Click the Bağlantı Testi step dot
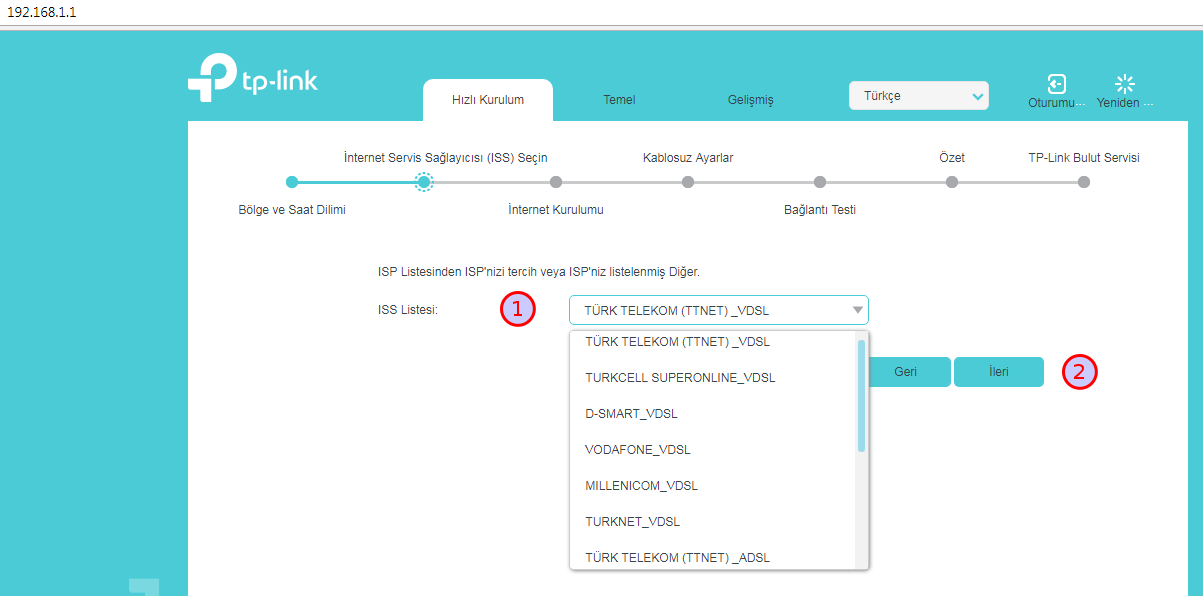The height and width of the screenshot is (596, 1203). (820, 182)
